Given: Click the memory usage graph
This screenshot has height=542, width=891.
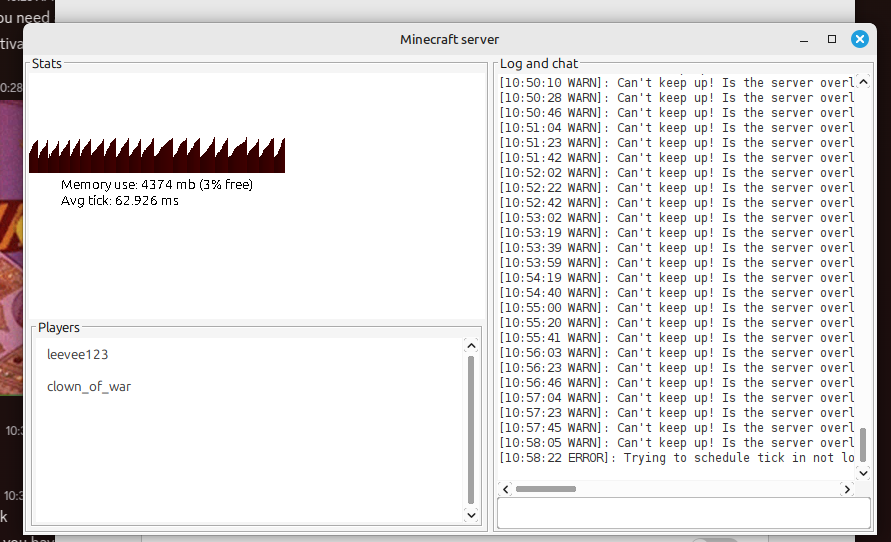Looking at the screenshot, I should click(x=157, y=155).
